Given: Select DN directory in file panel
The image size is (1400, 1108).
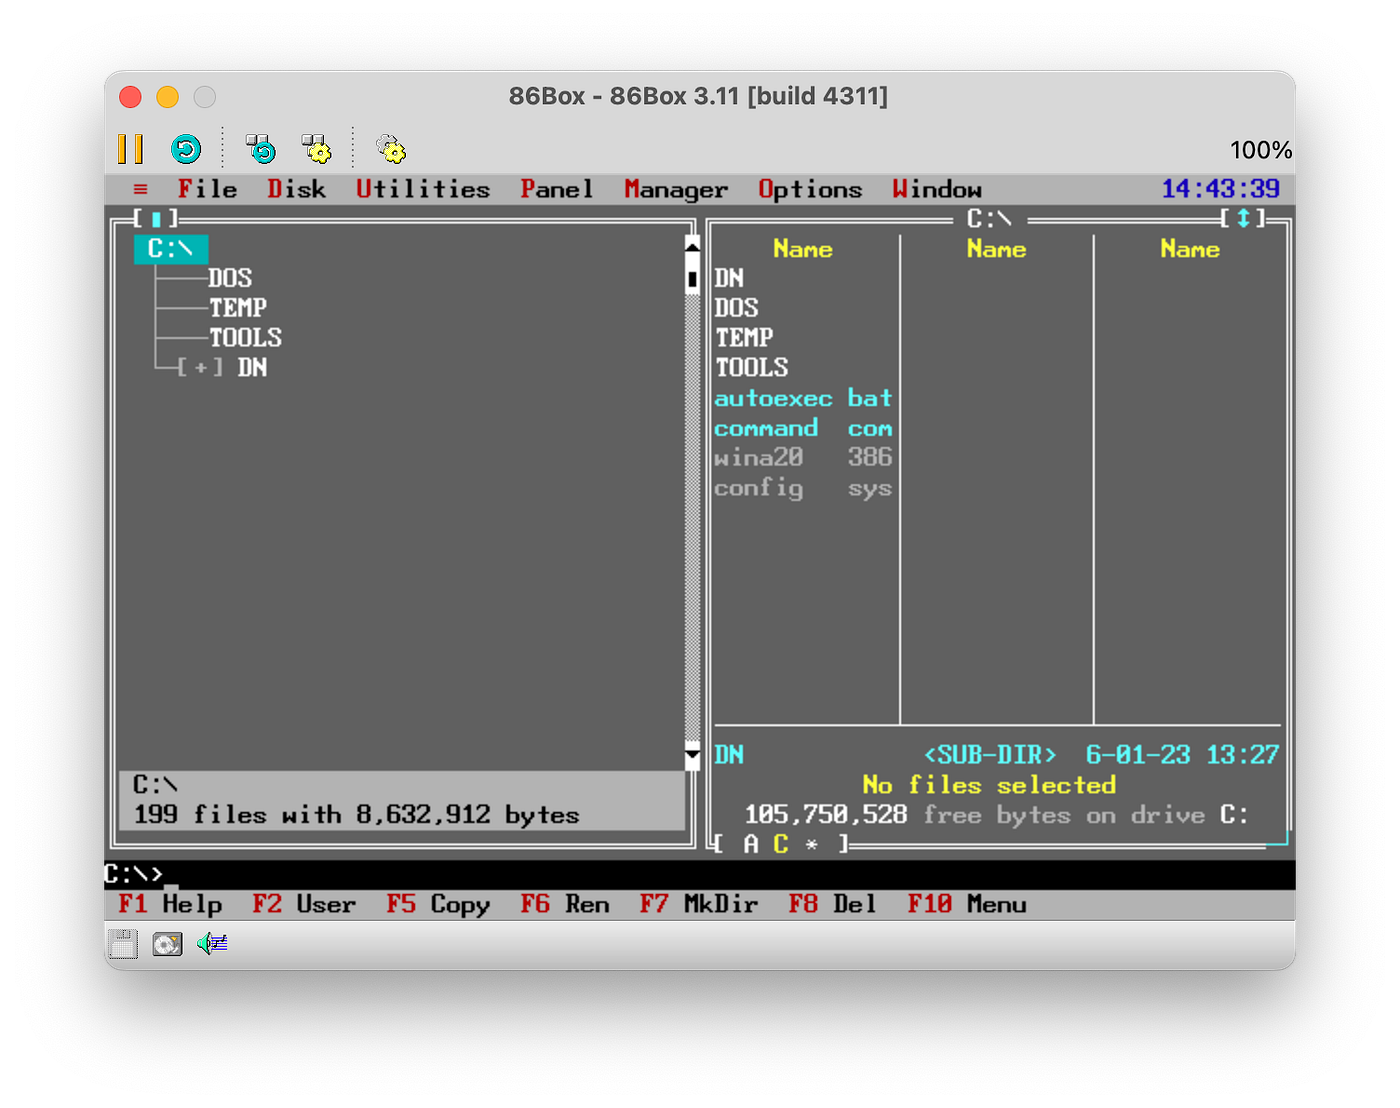Looking at the screenshot, I should coord(729,278).
